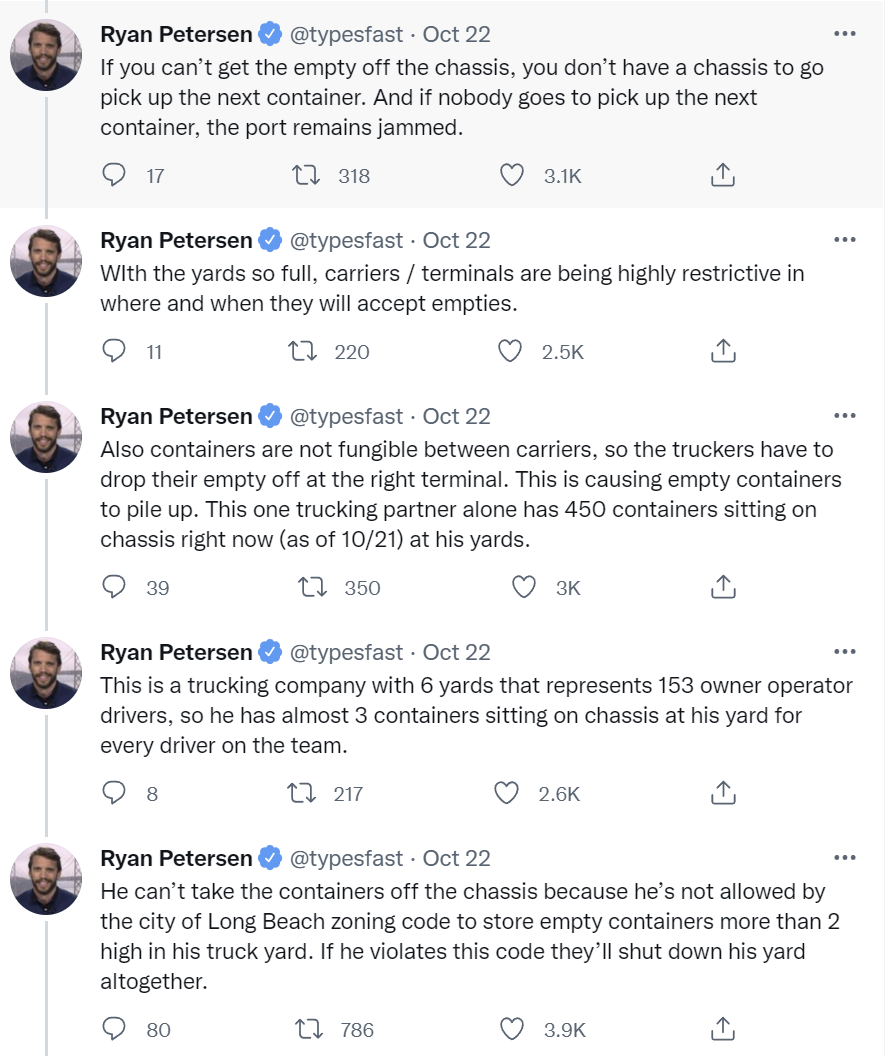
Task: Share the 'empty off the chassis' tweet
Action: tap(722, 176)
